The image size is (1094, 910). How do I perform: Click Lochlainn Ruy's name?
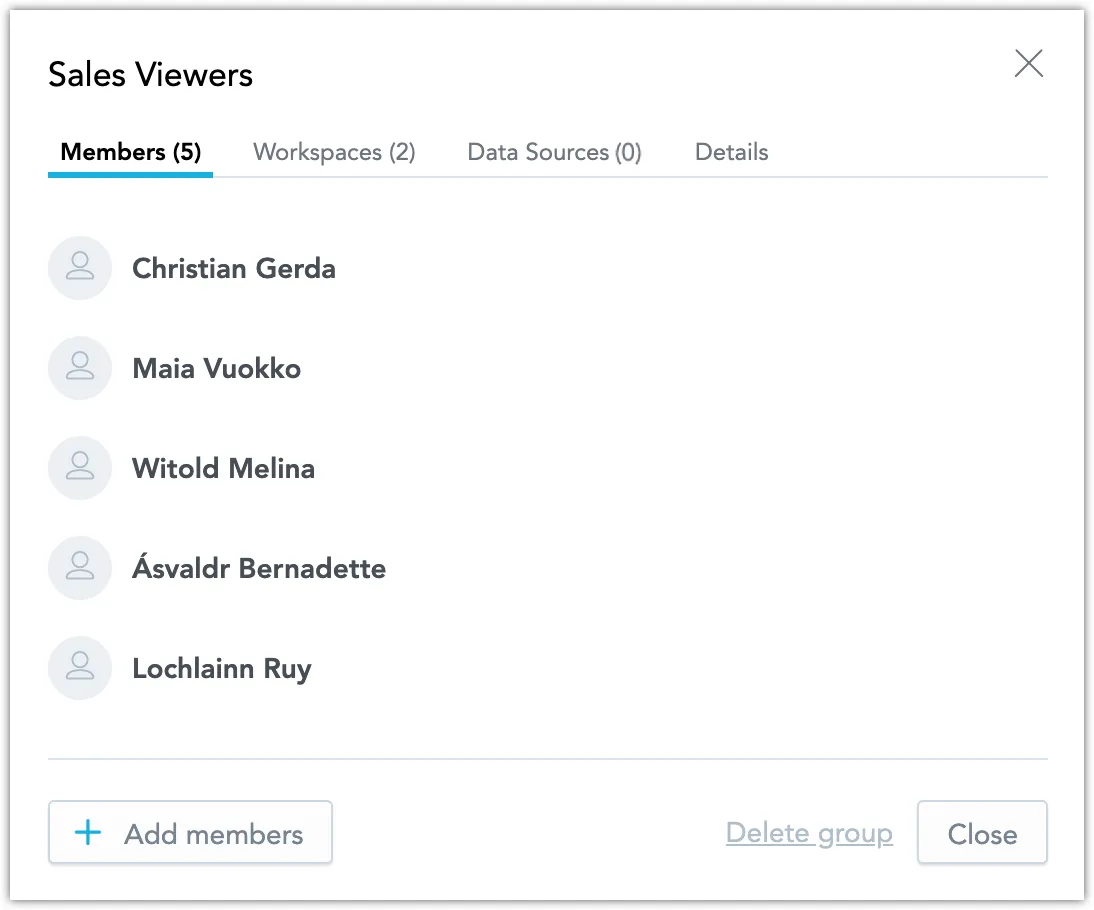click(x=222, y=668)
